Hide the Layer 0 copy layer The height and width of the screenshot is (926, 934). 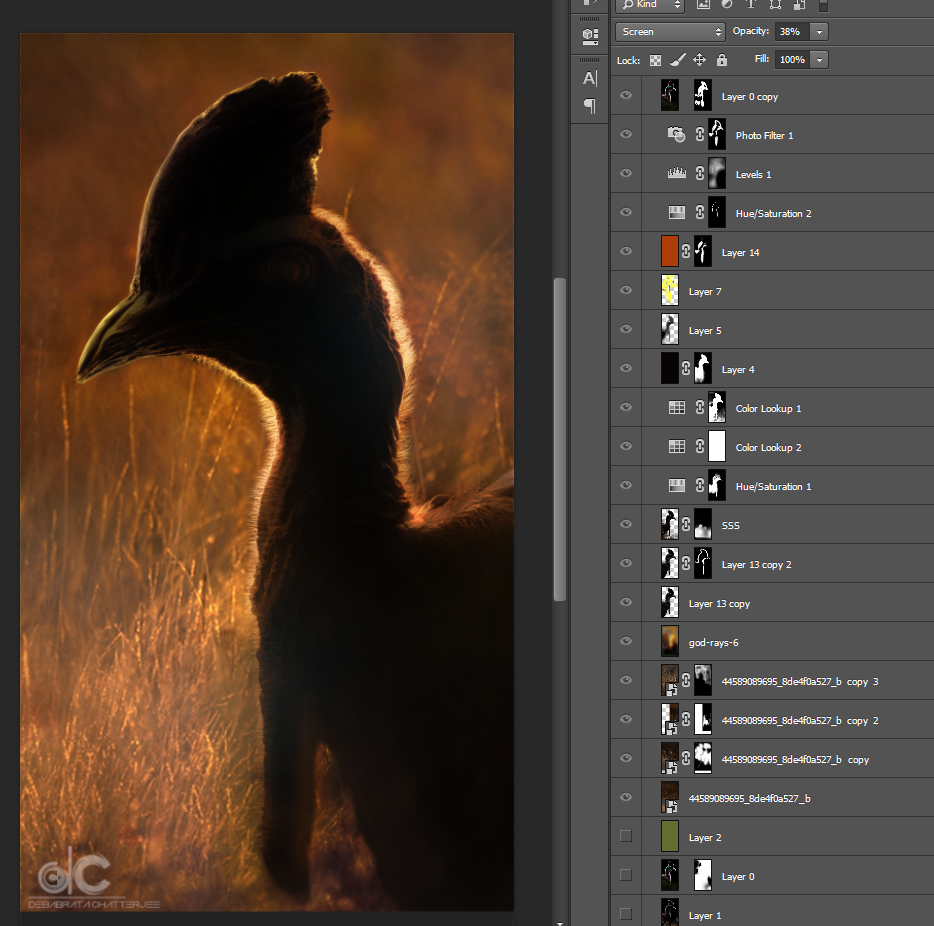[x=626, y=95]
